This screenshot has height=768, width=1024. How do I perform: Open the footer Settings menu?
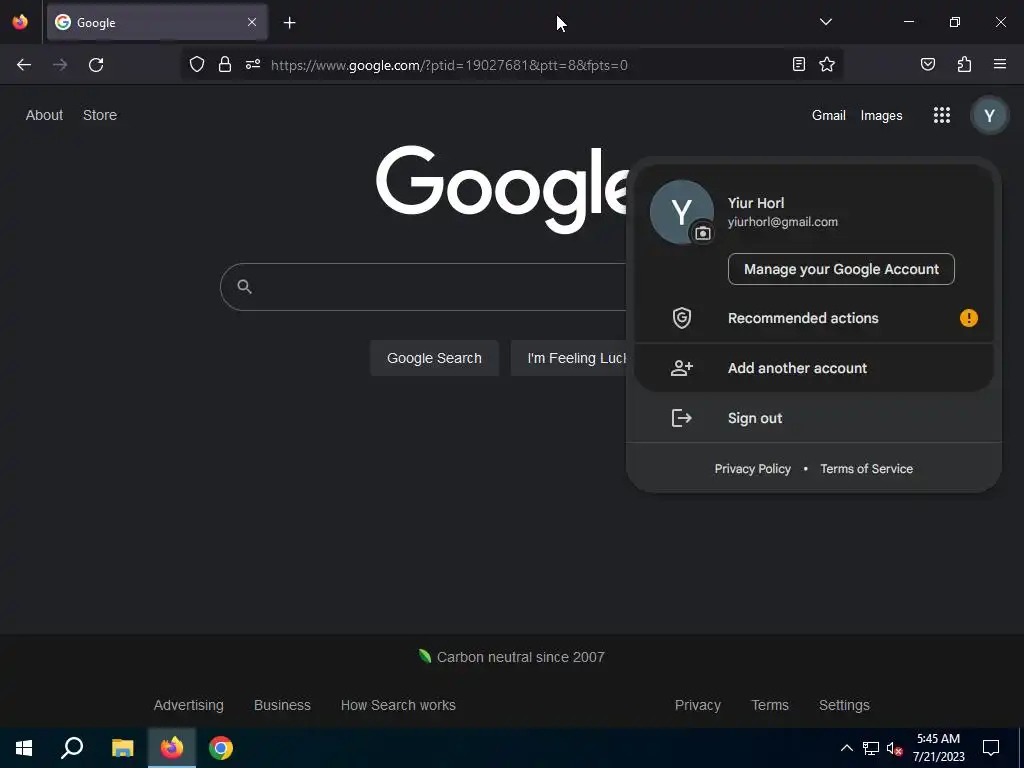click(x=844, y=705)
